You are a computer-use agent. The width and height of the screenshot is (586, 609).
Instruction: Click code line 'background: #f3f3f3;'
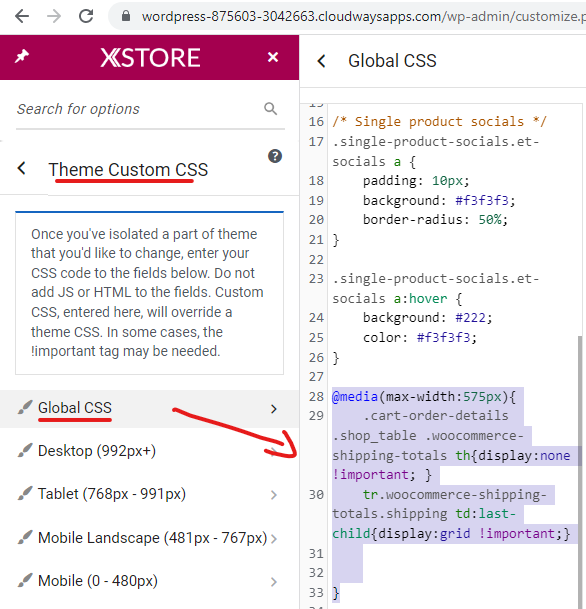click(439, 200)
